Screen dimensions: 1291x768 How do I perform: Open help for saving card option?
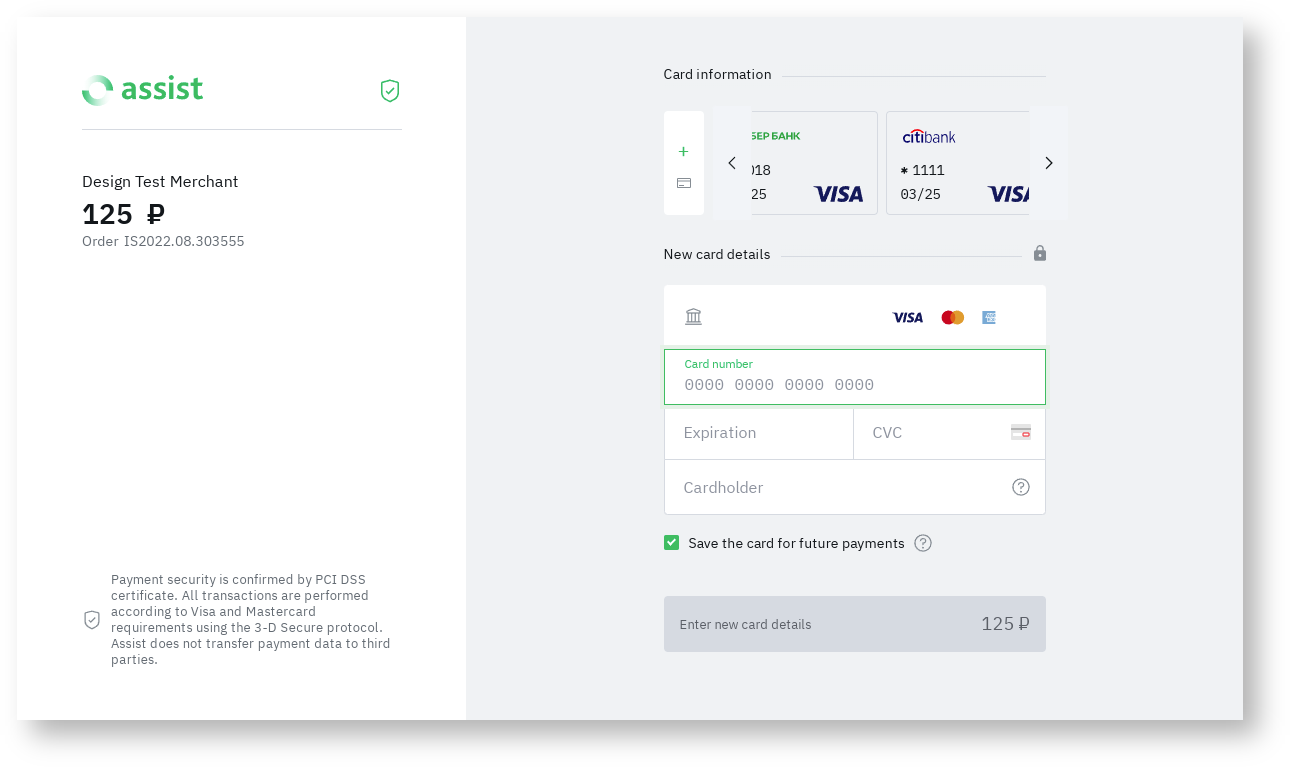click(923, 543)
